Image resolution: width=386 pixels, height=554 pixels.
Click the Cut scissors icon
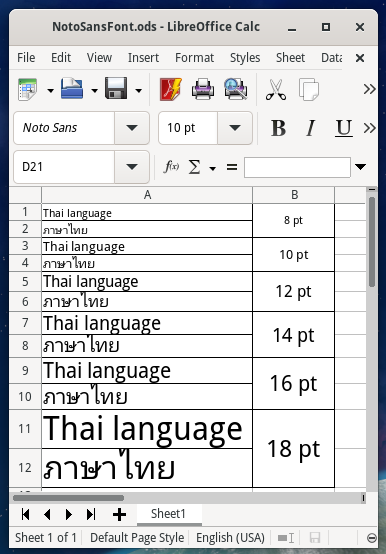(276, 90)
